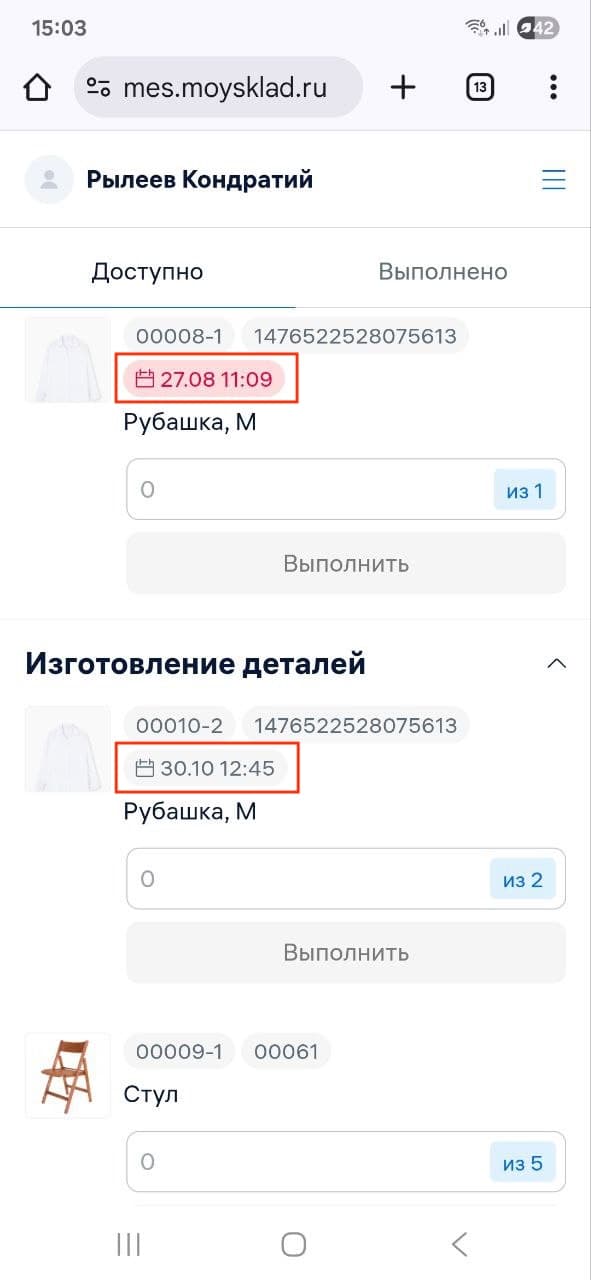Viewport: 591px width, 1280px height.
Task: Switch to the Выполнено tab
Action: (443, 270)
